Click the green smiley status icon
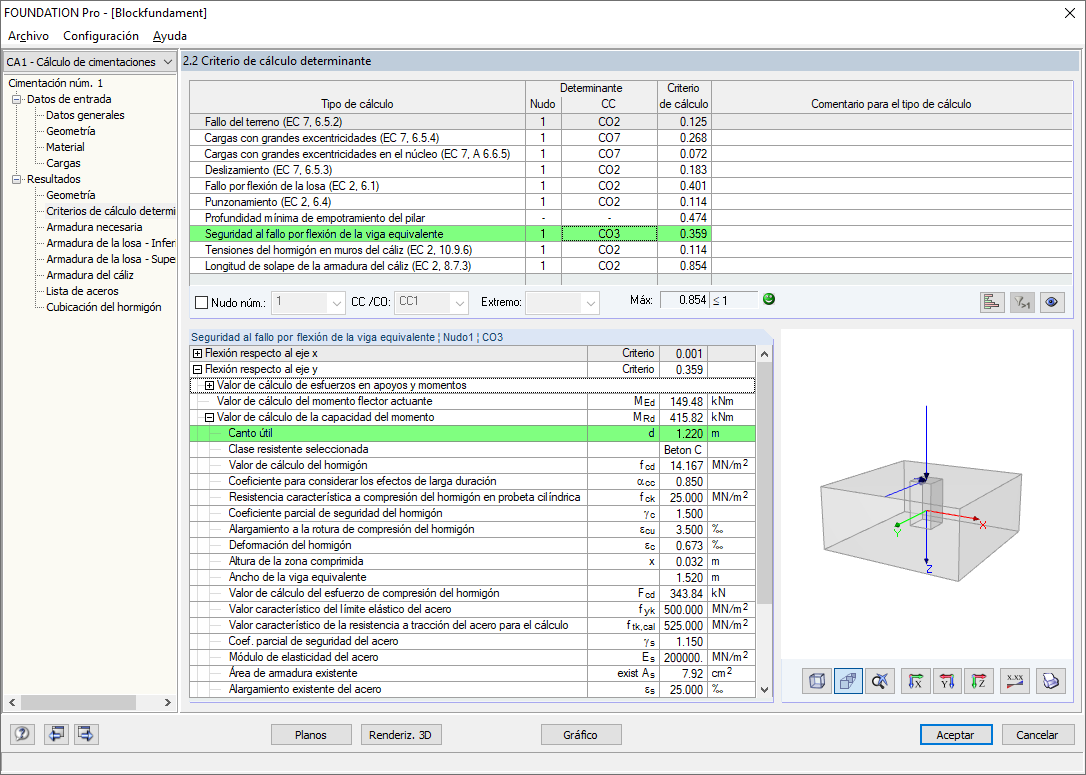 (769, 299)
